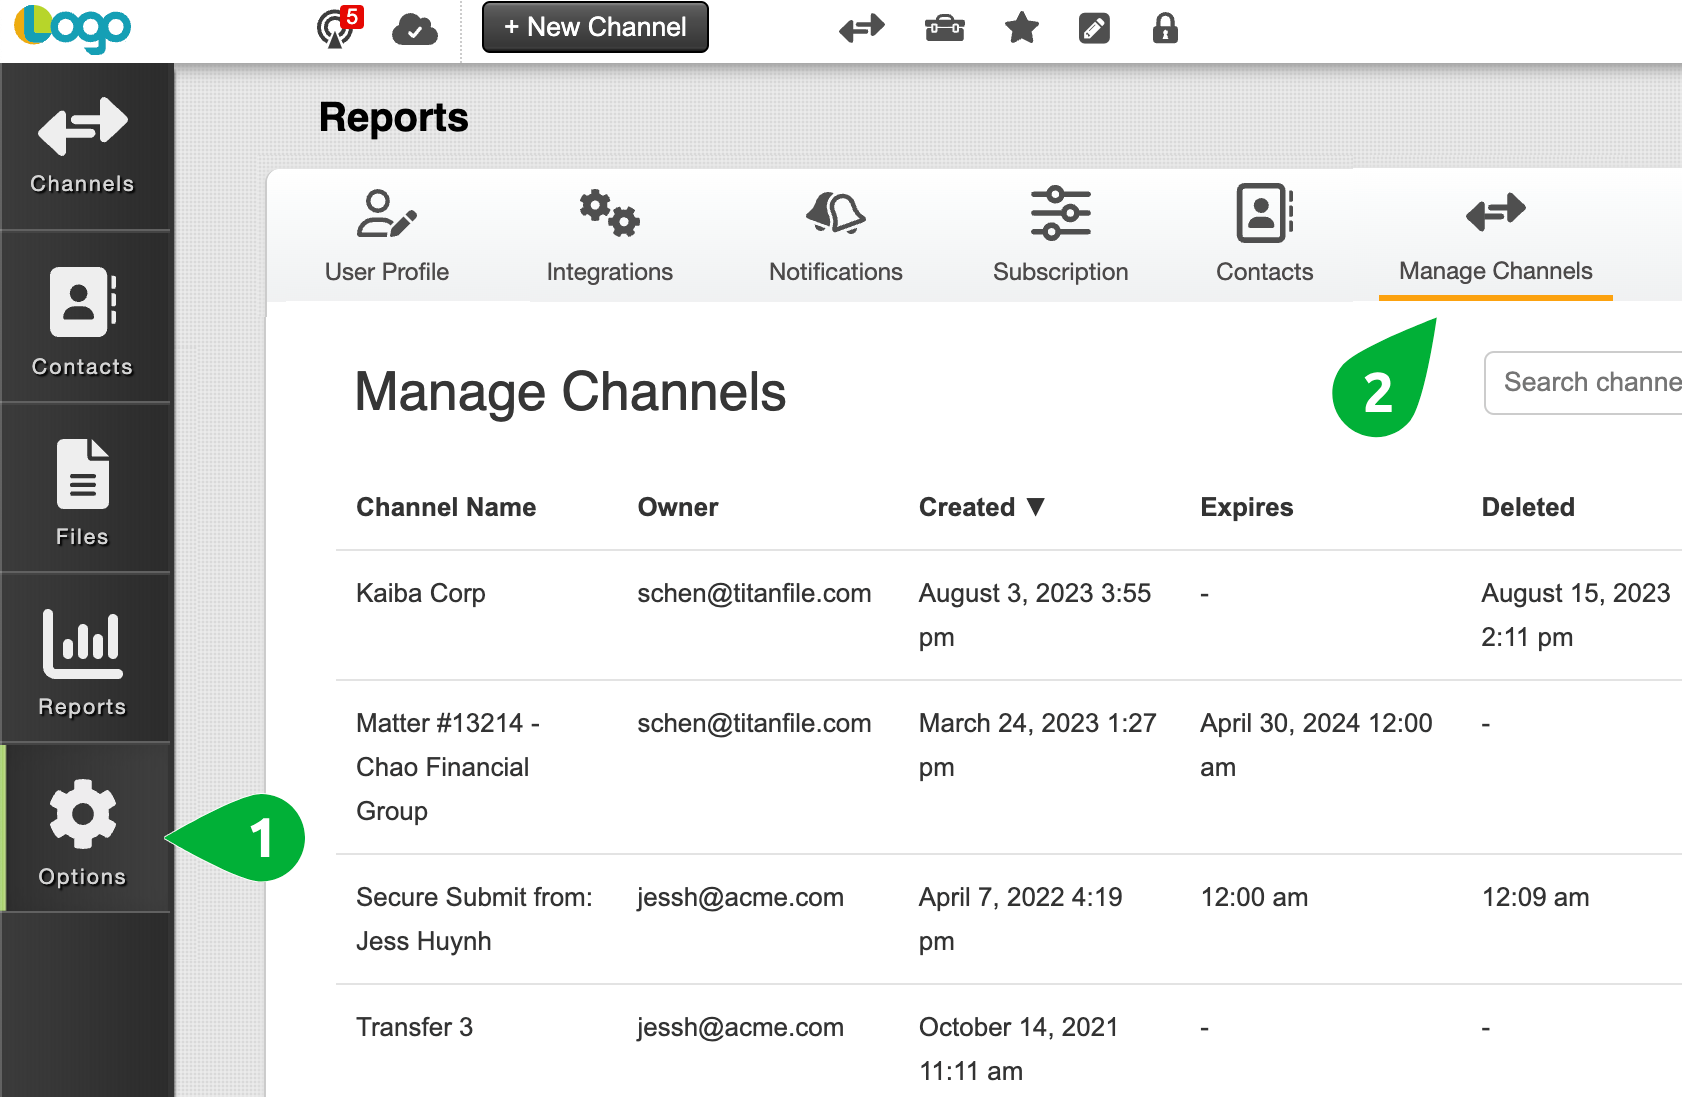Switch to the Contacts tab
This screenshot has height=1097, width=1682.
(x=1264, y=235)
